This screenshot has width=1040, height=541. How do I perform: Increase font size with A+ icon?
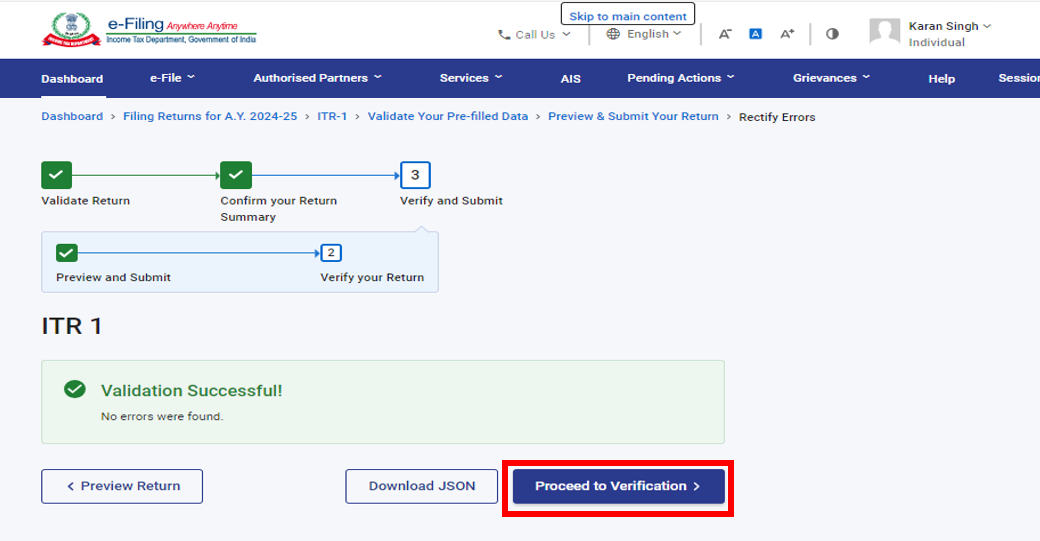point(787,34)
